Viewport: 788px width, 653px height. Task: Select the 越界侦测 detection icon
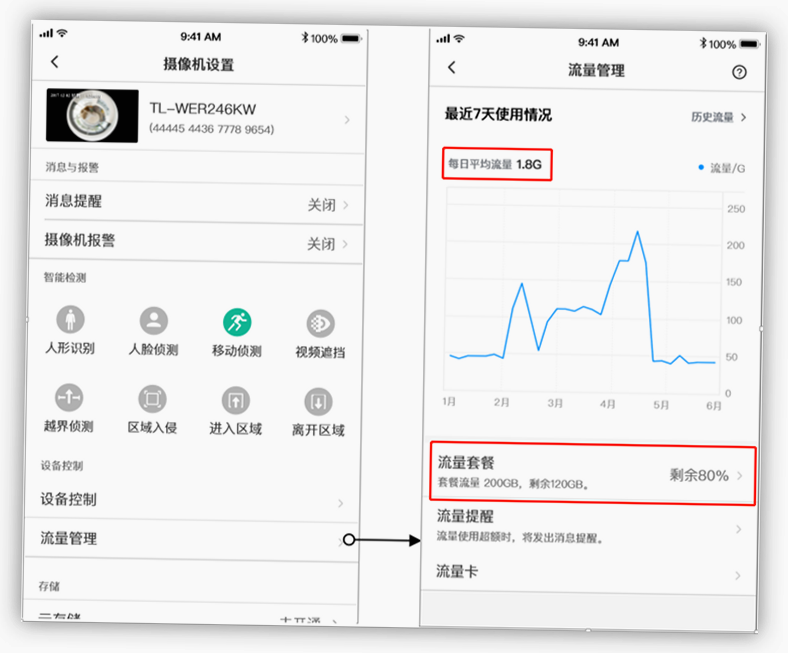pos(69,398)
